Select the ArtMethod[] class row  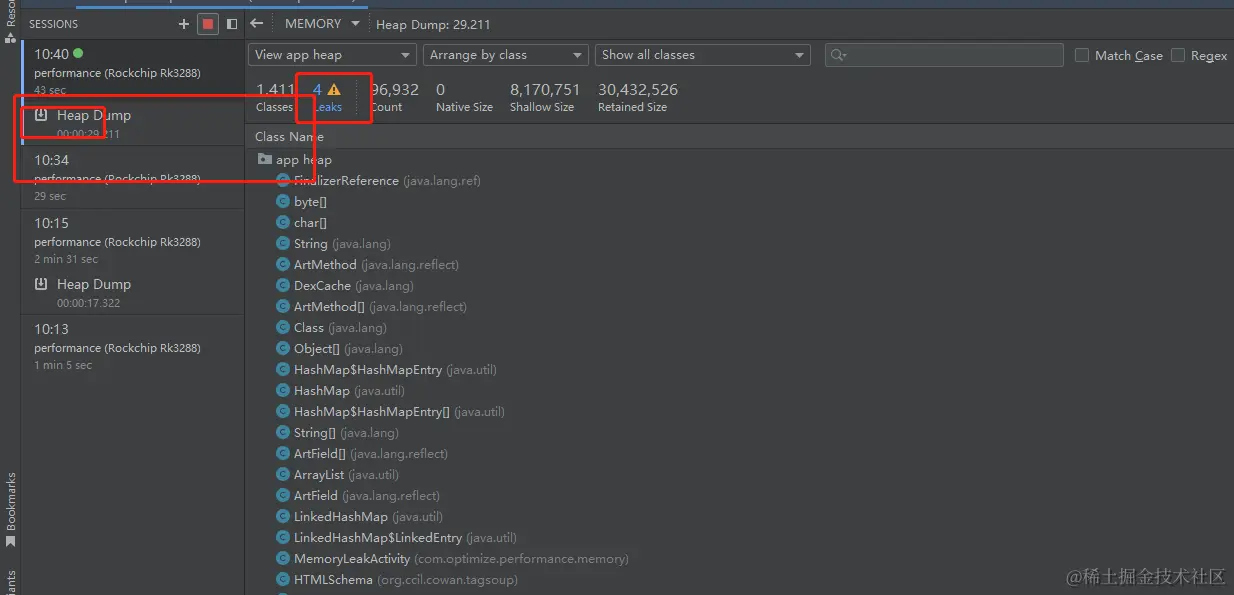coord(739,306)
